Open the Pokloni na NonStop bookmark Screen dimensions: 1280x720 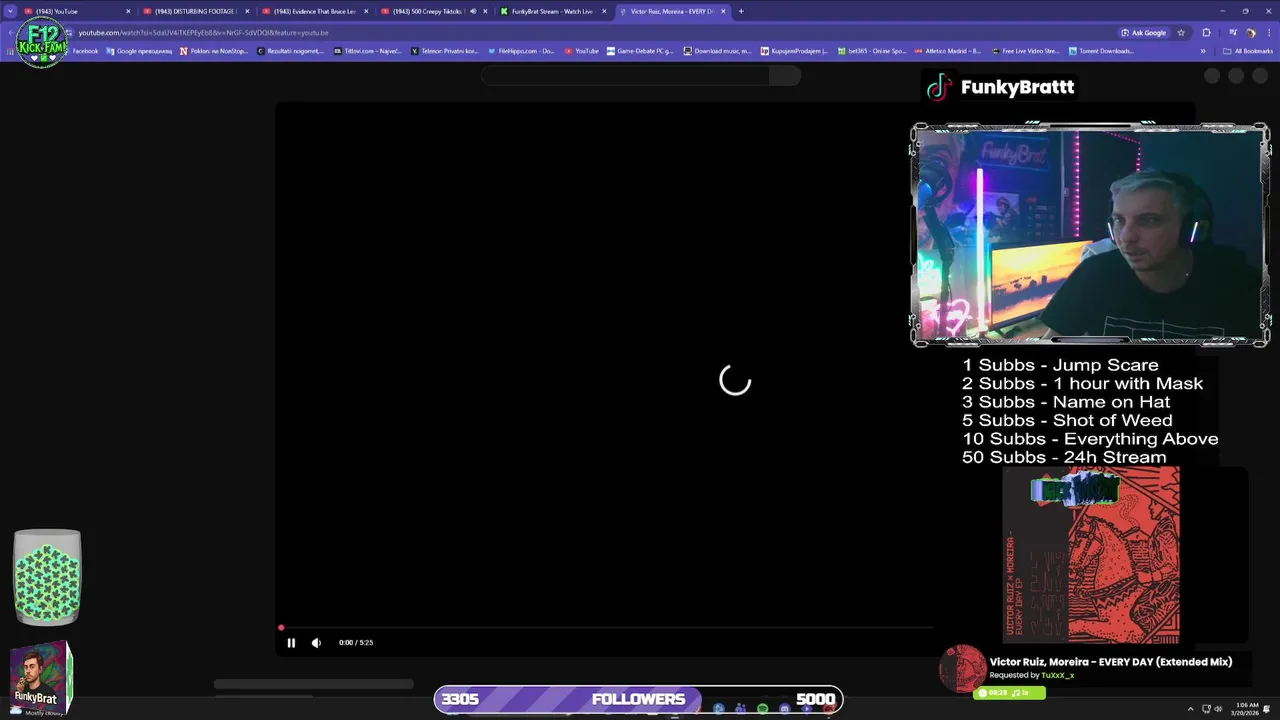pyautogui.click(x=213, y=51)
